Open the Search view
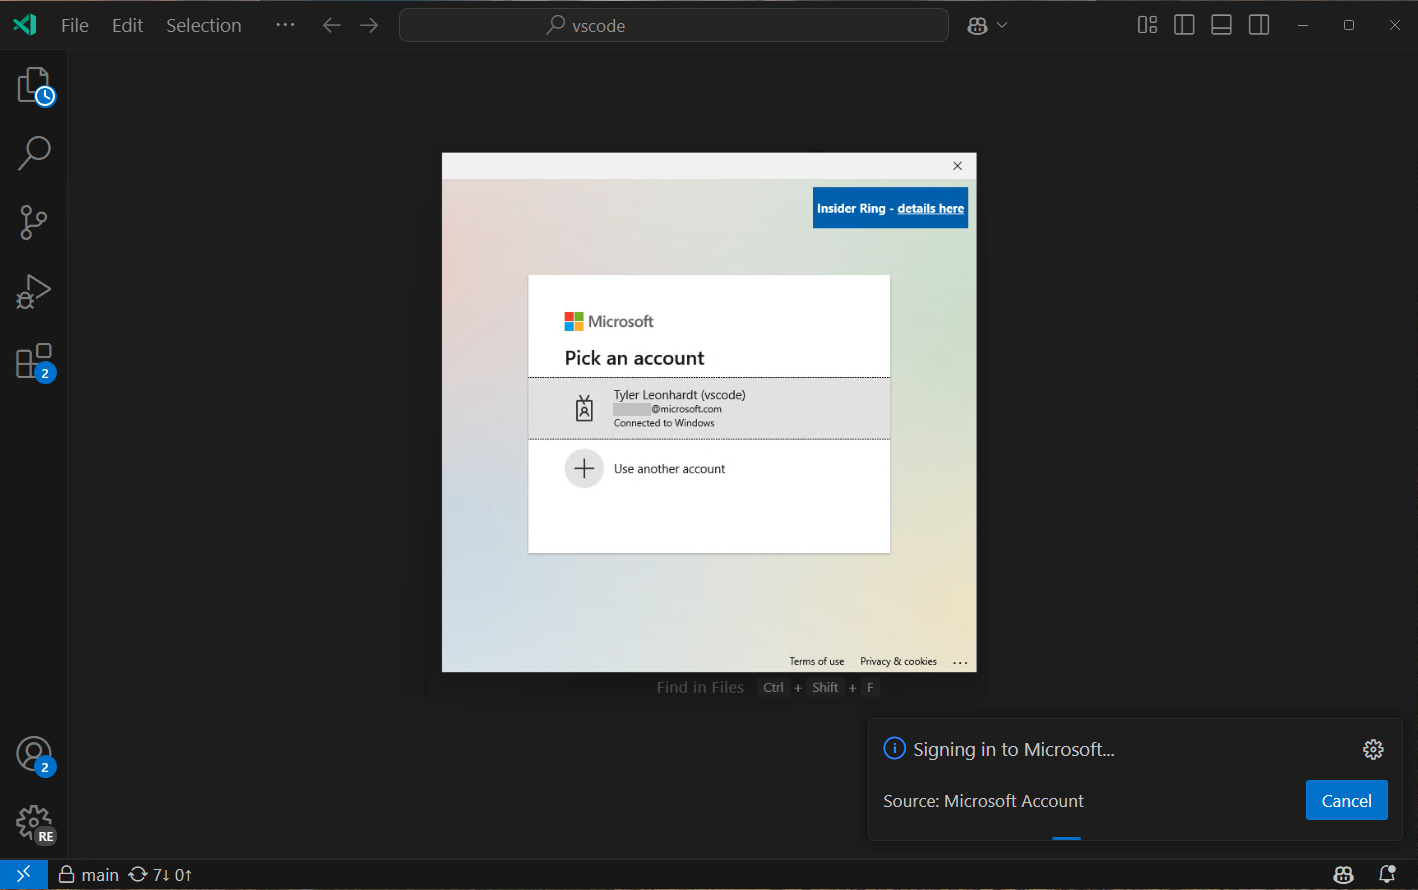 (33, 152)
